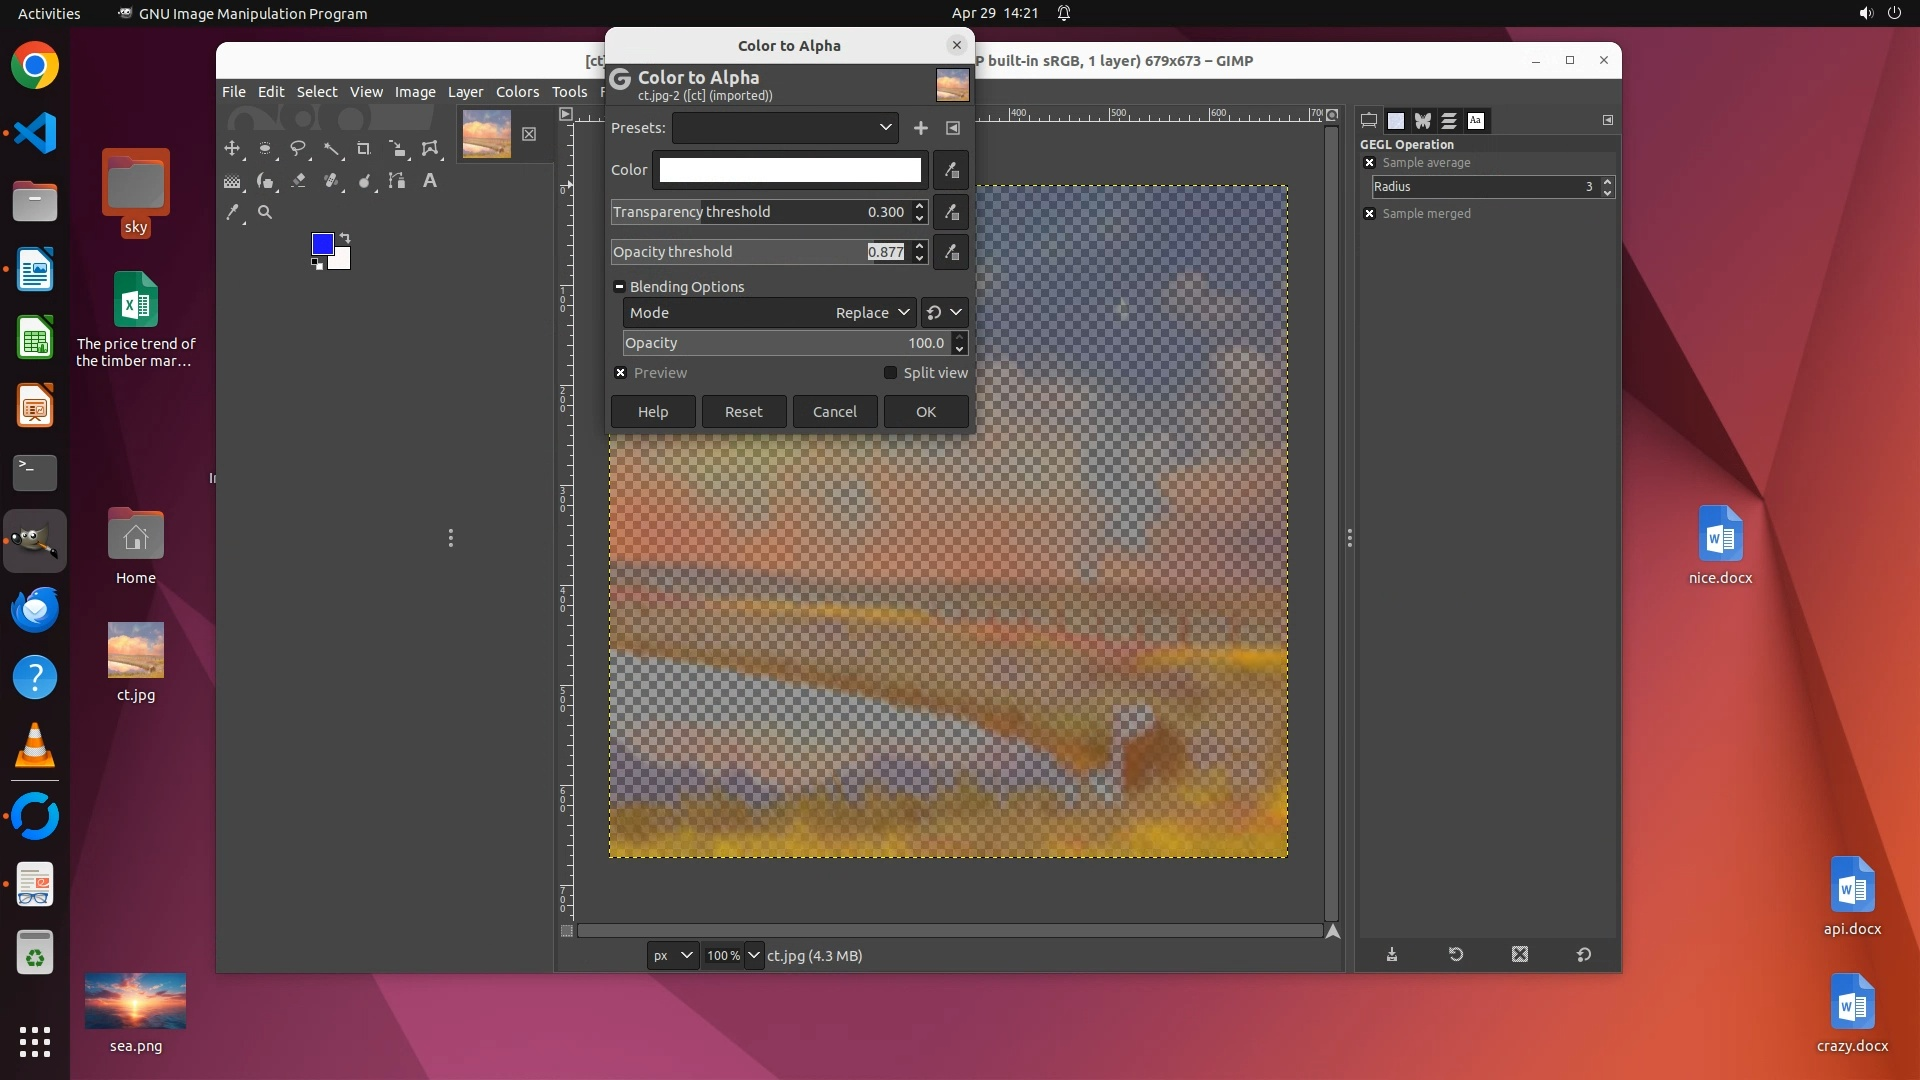Screen dimensions: 1920x1080
Task: Select the Move tool in toolbox
Action: tap(232, 149)
